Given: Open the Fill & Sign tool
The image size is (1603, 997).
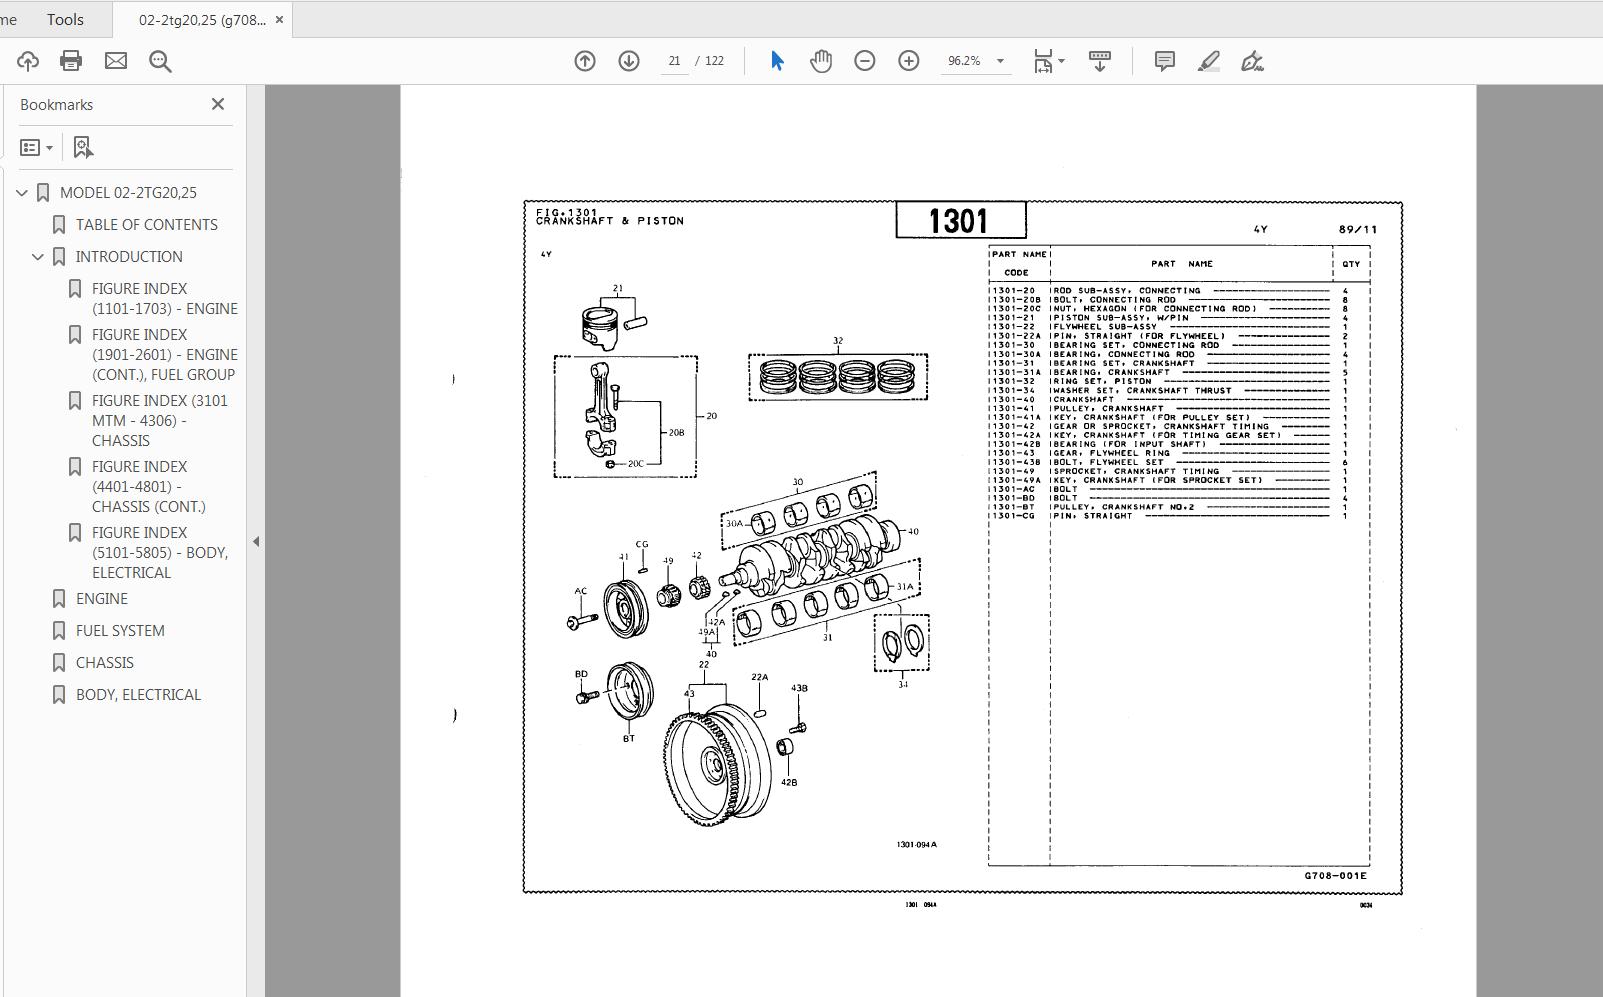Looking at the screenshot, I should click(x=1252, y=60).
